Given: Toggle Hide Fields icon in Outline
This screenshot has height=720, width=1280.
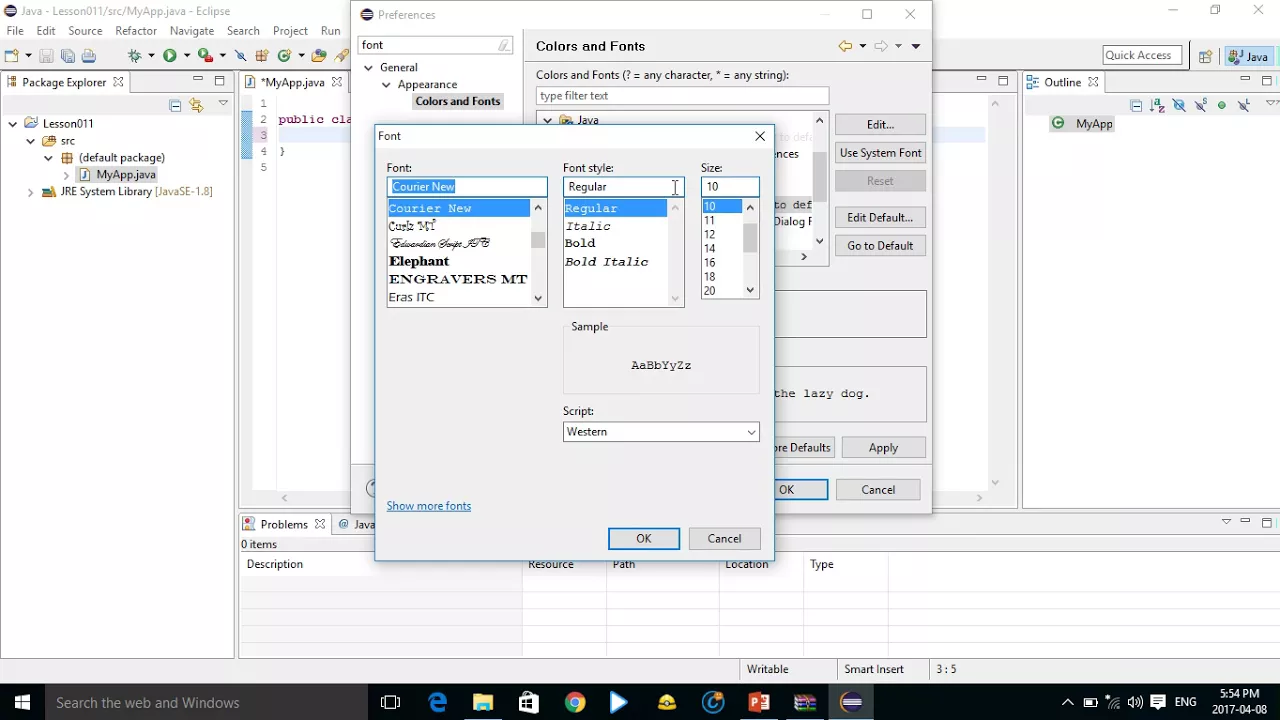Looking at the screenshot, I should pyautogui.click(x=1179, y=105).
